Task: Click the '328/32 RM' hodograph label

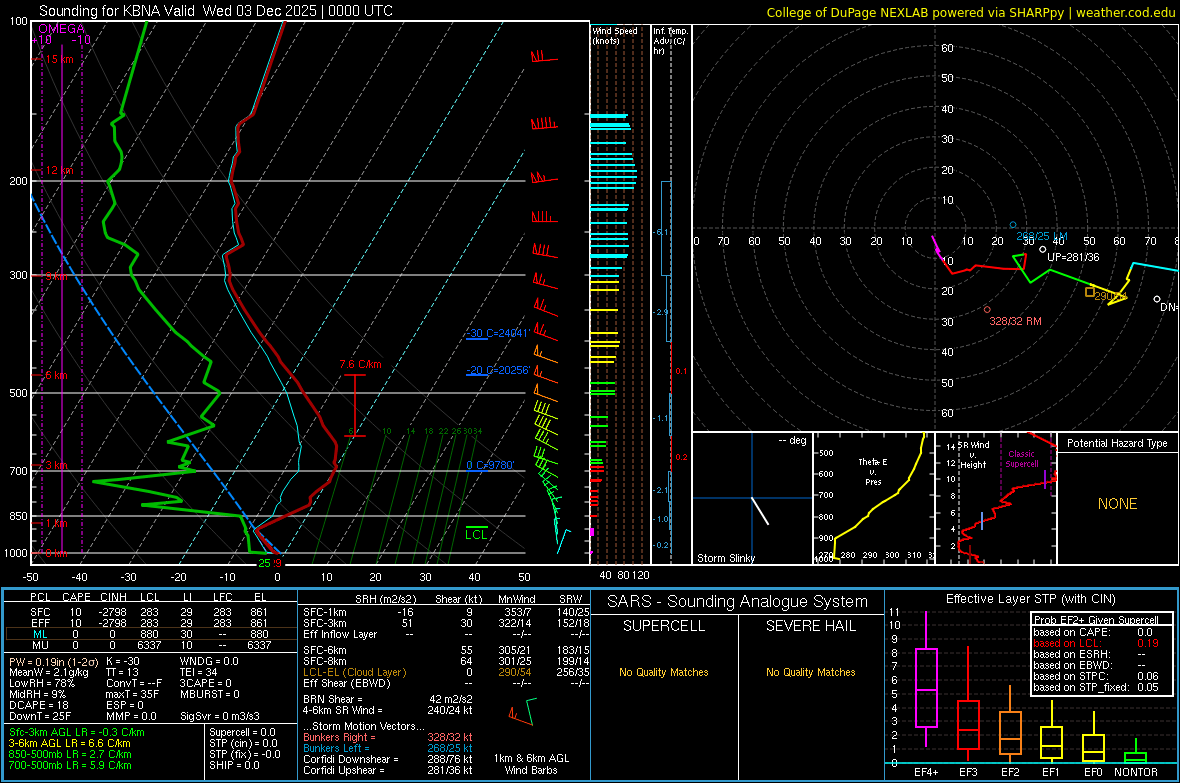Action: coord(1015,321)
